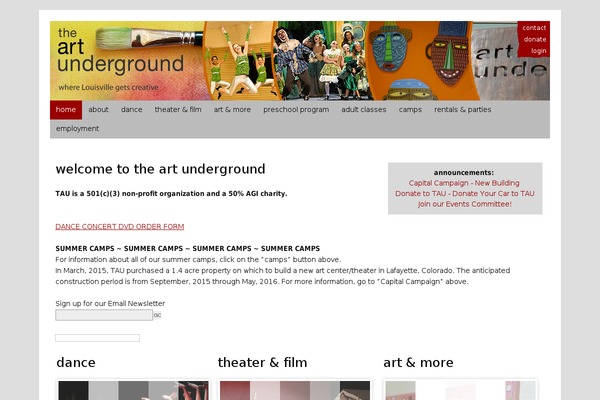Open Capital Campaign - New Building announcement

(464, 183)
